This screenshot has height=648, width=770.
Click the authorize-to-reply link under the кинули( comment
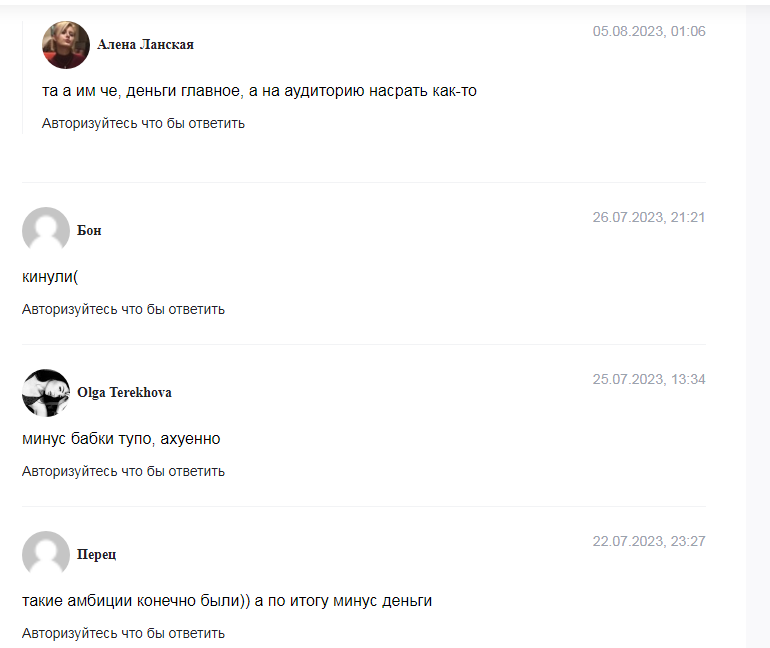point(123,309)
